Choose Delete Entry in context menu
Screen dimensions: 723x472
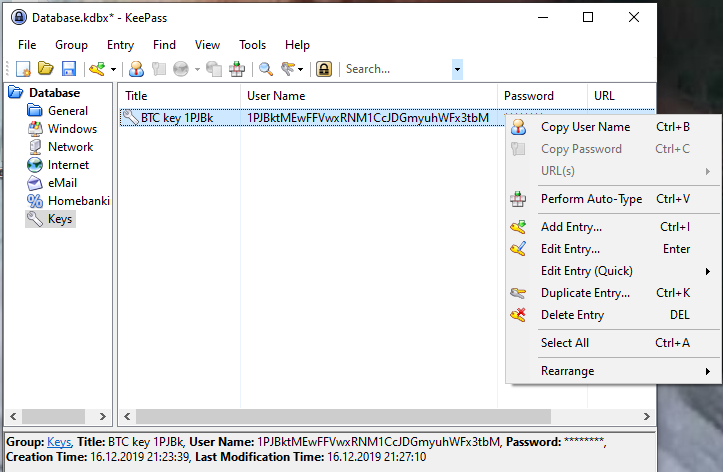point(613,315)
